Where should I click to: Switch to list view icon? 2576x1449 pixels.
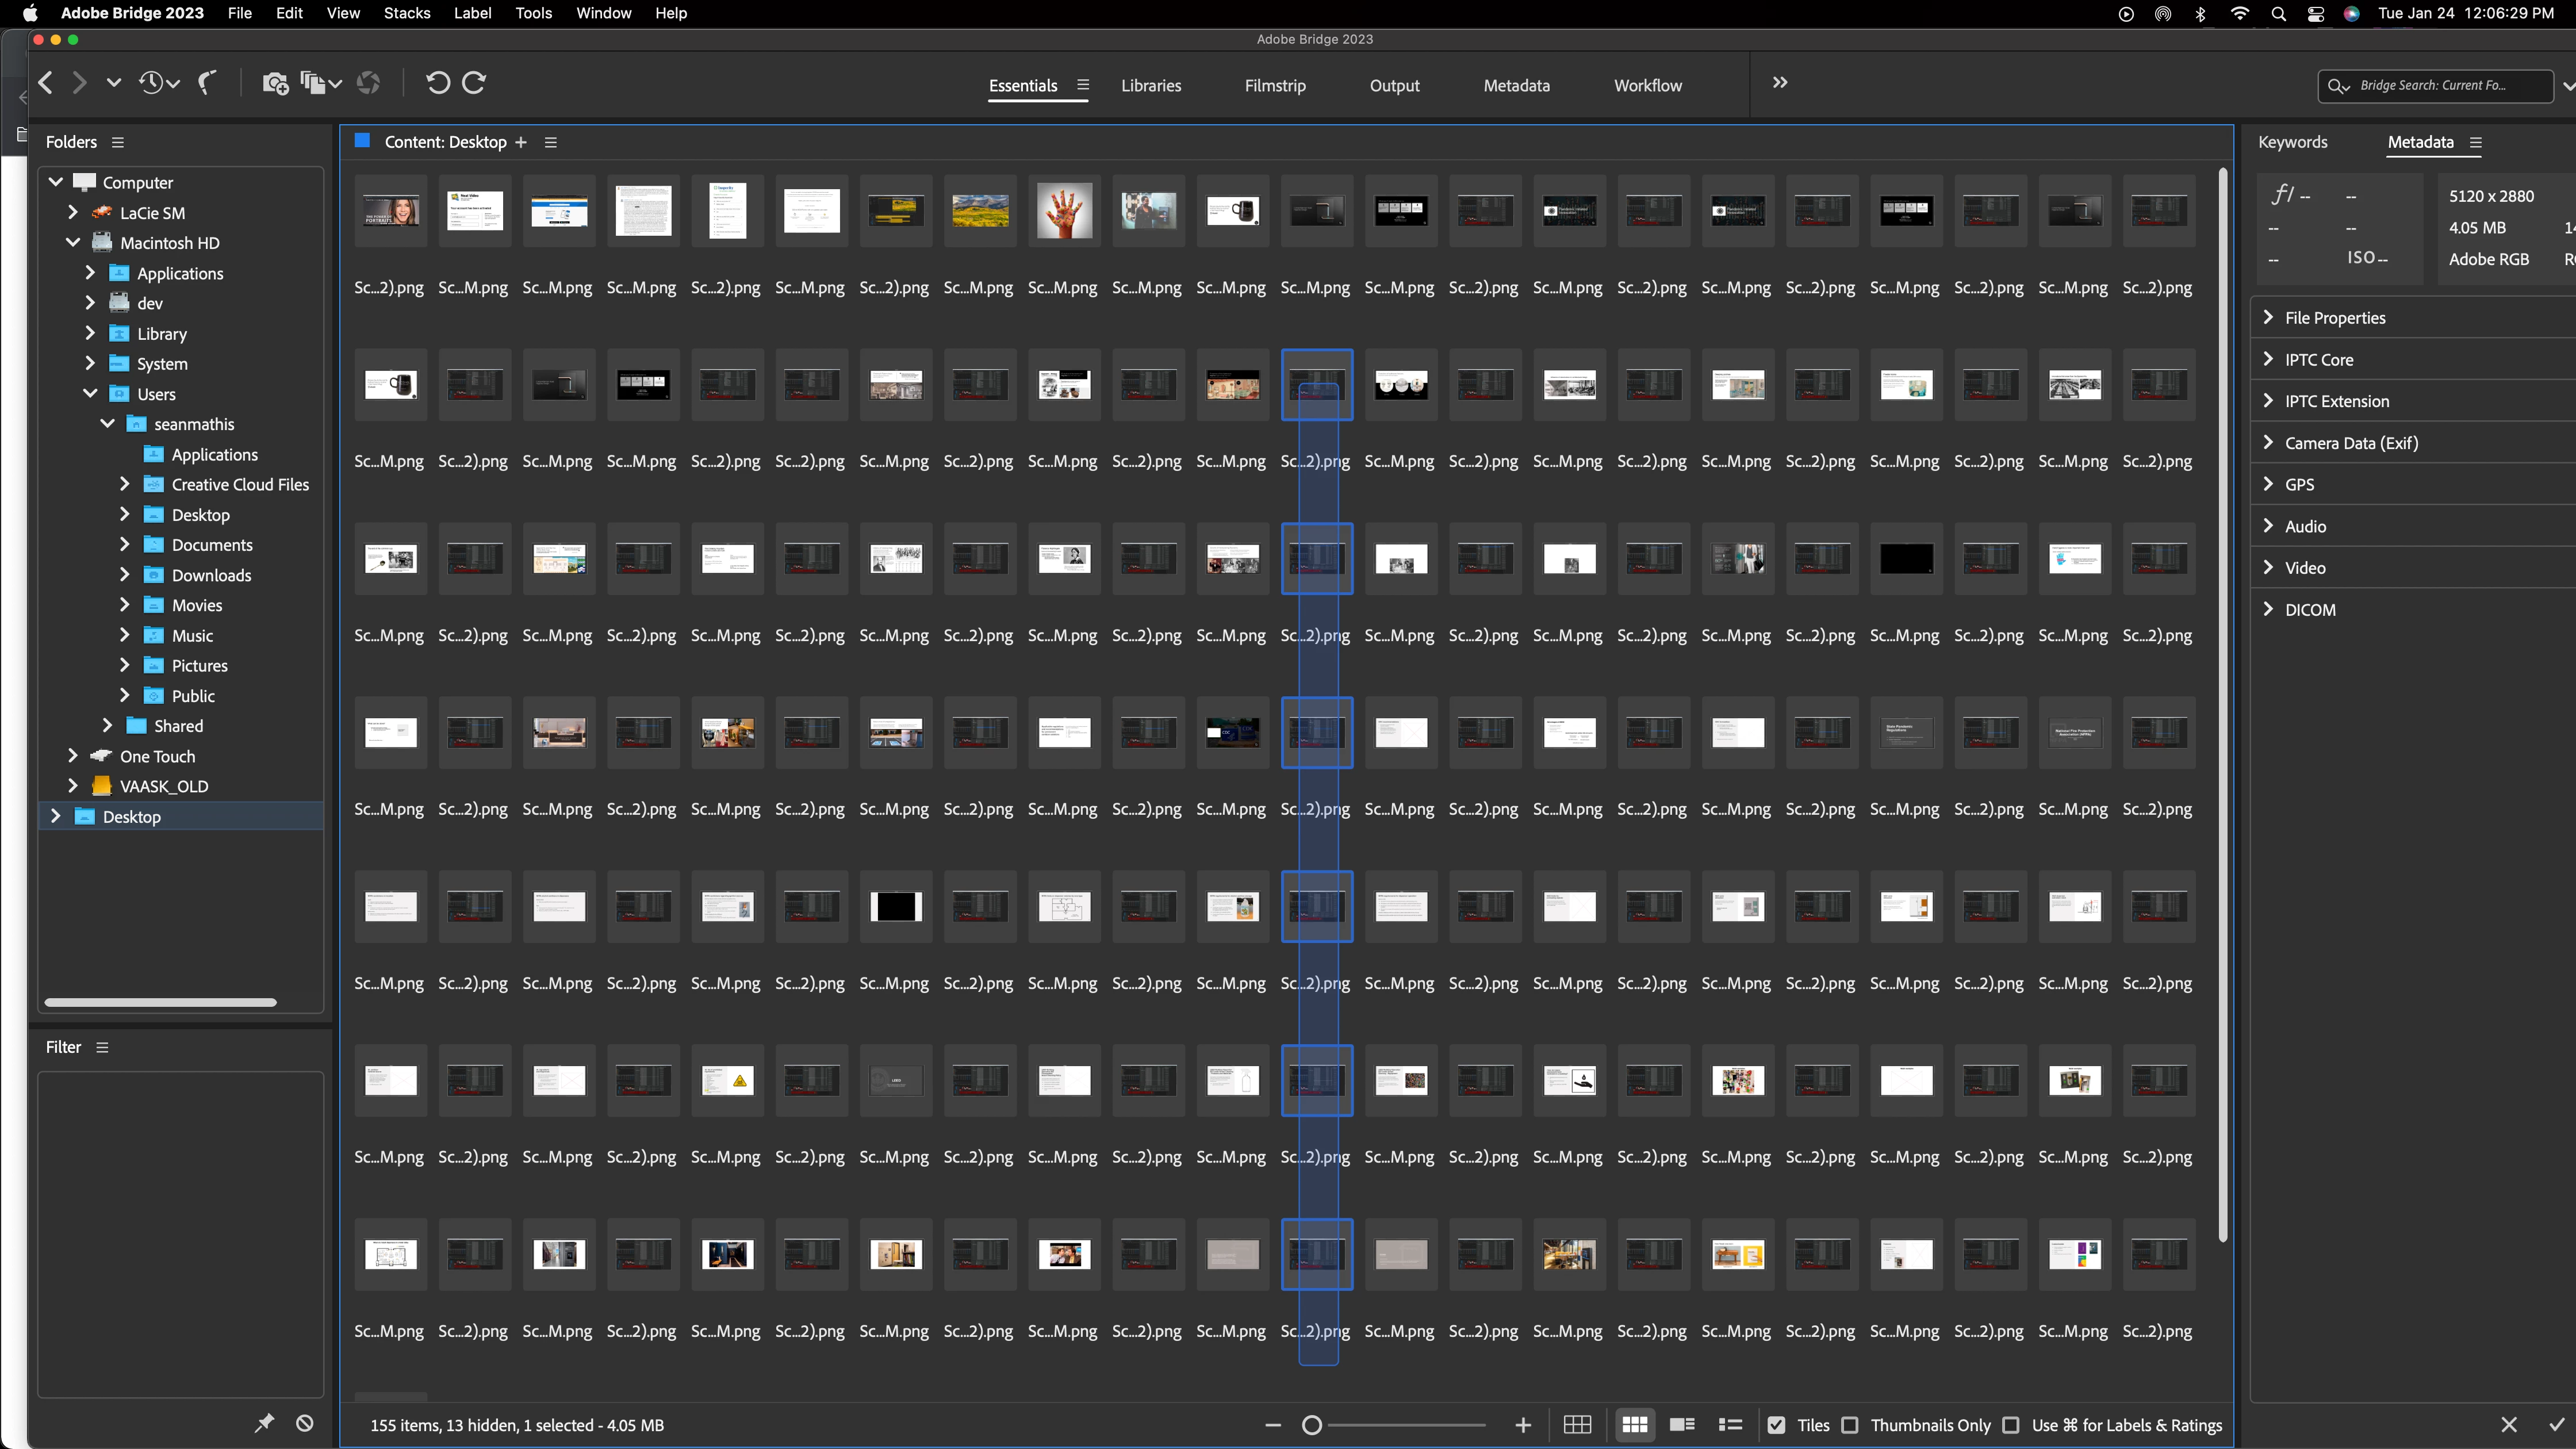point(1730,1425)
